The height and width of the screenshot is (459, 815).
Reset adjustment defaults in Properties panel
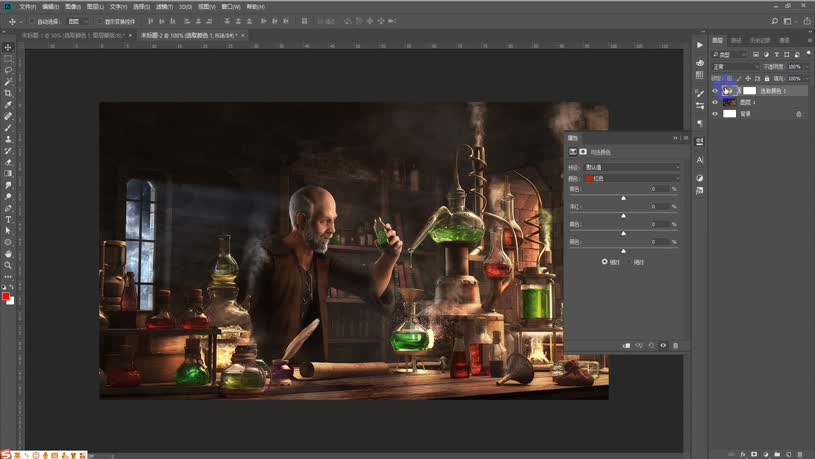651,345
